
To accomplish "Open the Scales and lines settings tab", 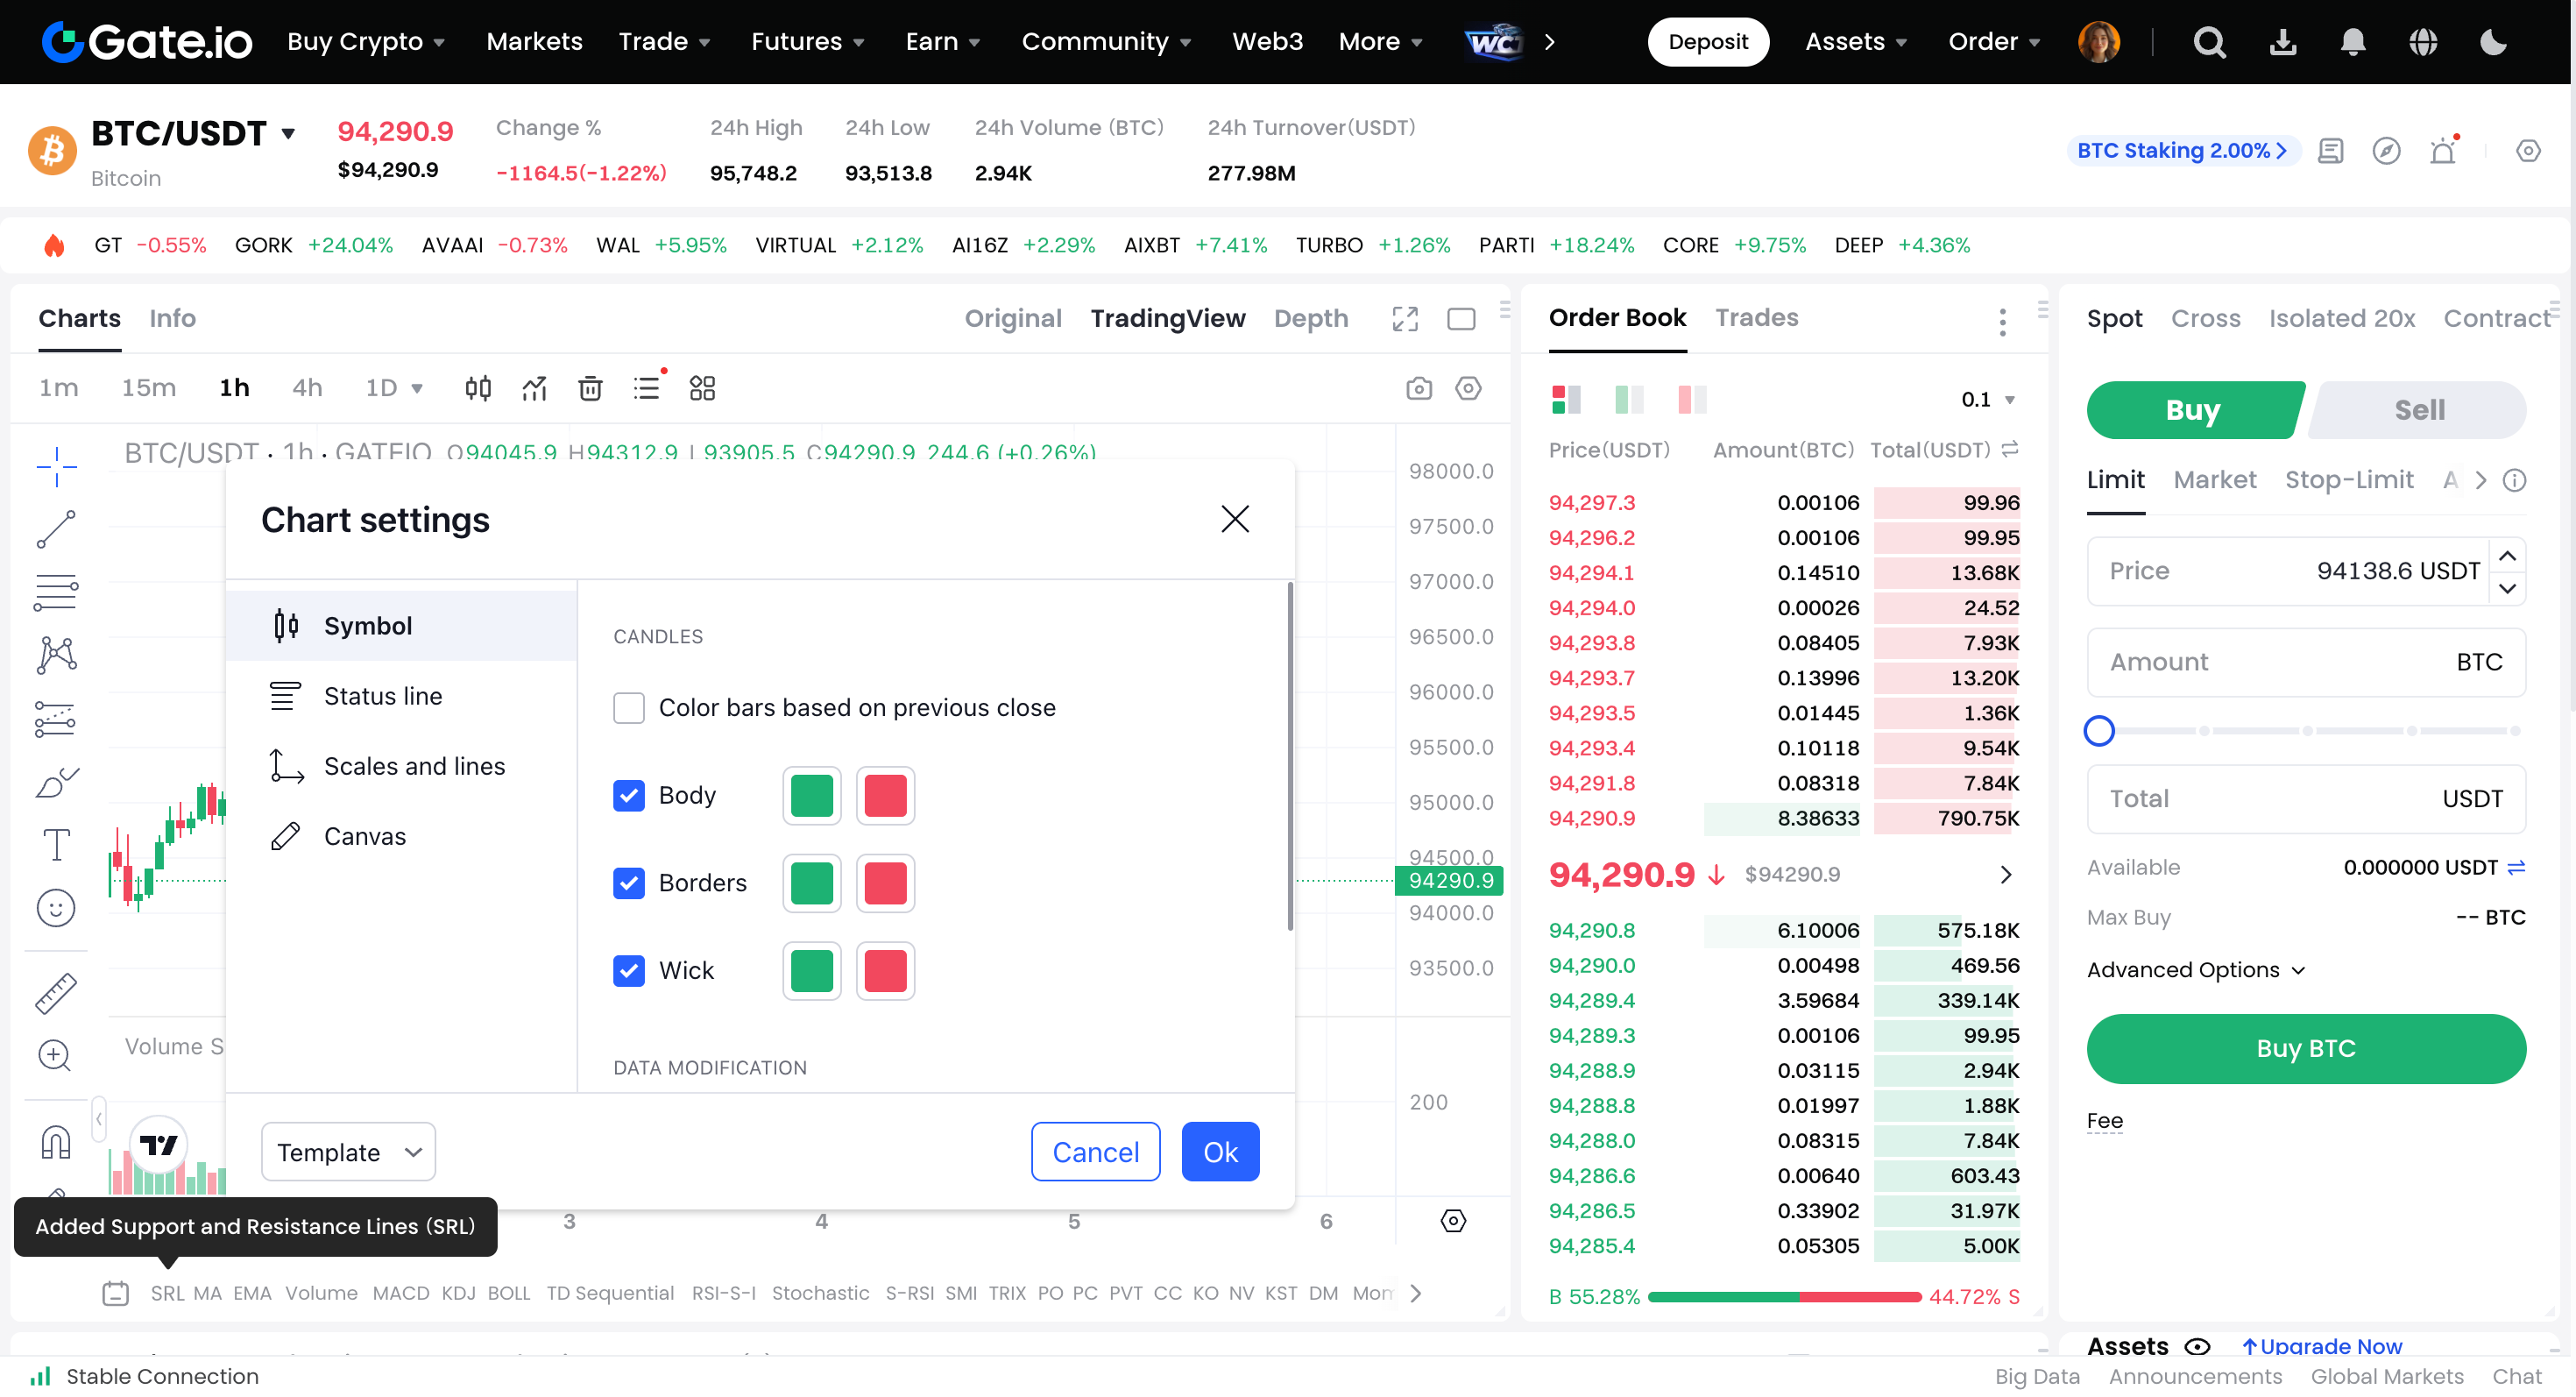I will tap(414, 766).
